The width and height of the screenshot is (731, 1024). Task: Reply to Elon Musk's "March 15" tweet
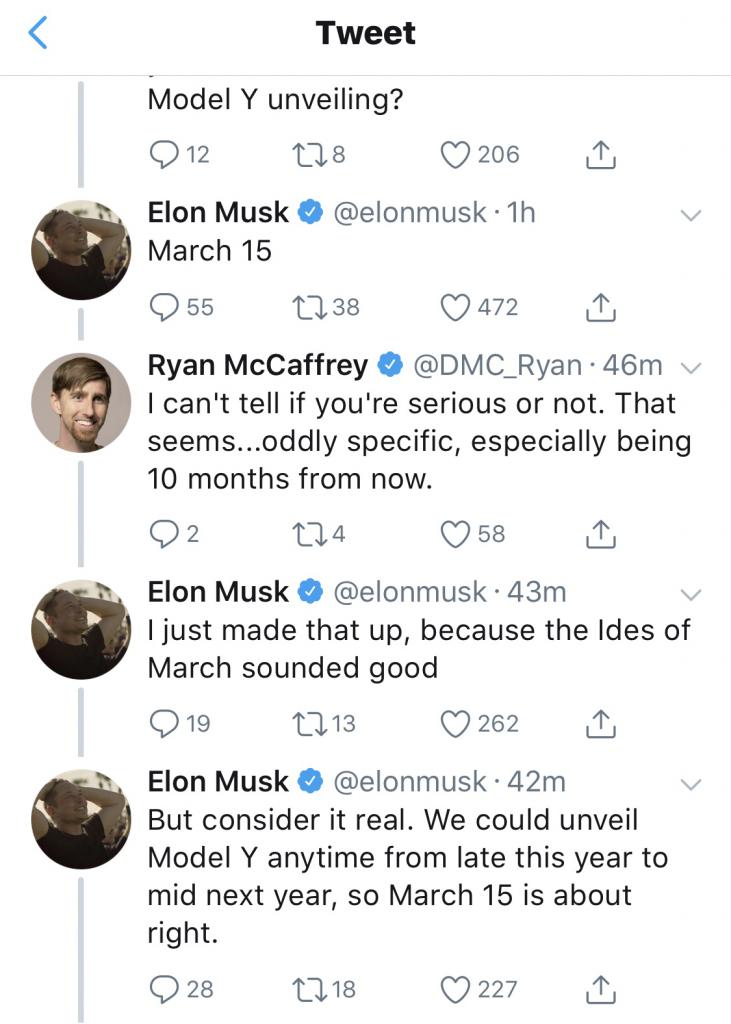pyautogui.click(x=161, y=307)
